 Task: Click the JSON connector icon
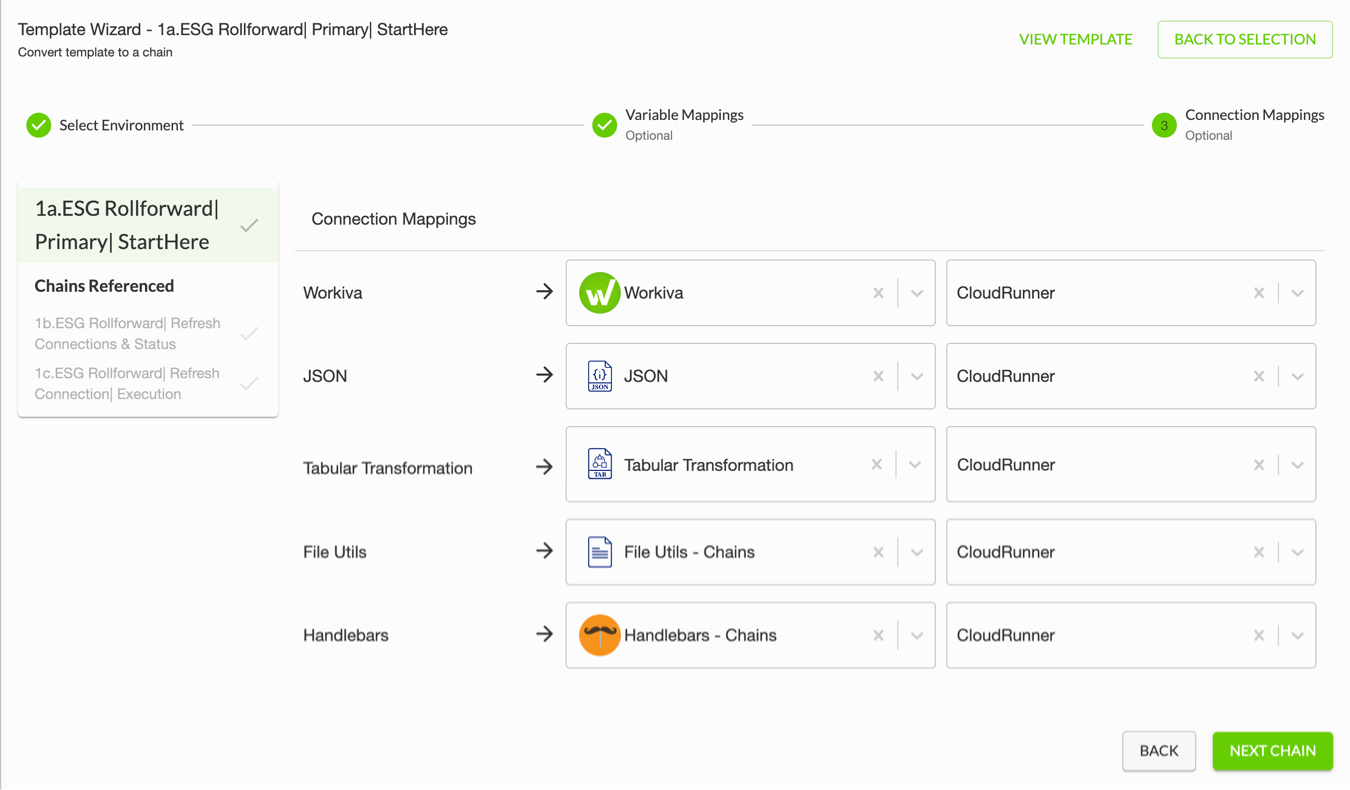point(598,376)
